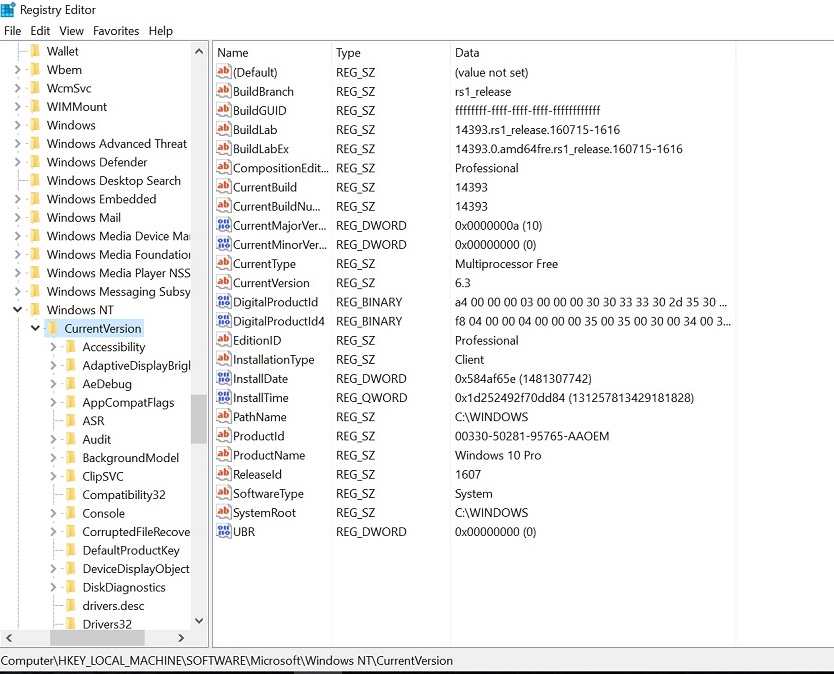Click the 'Windows 10 Pro' data cell

498,455
